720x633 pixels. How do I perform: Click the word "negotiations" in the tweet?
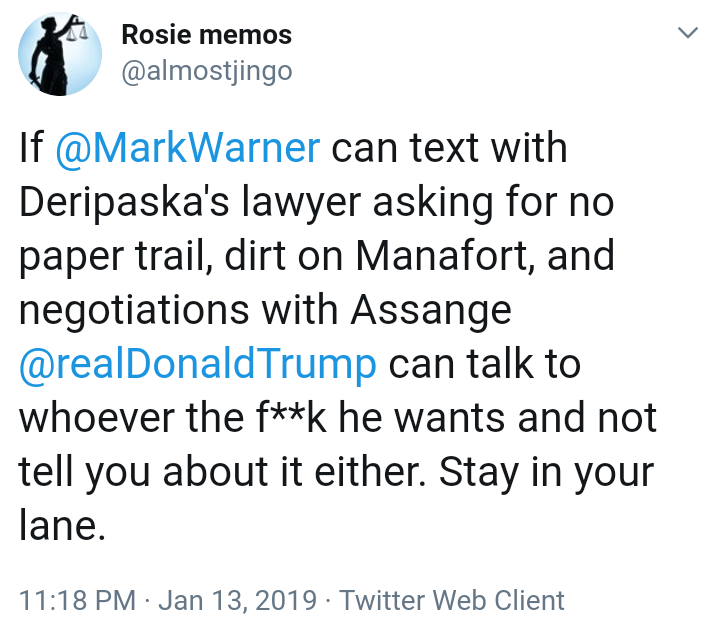click(x=134, y=310)
